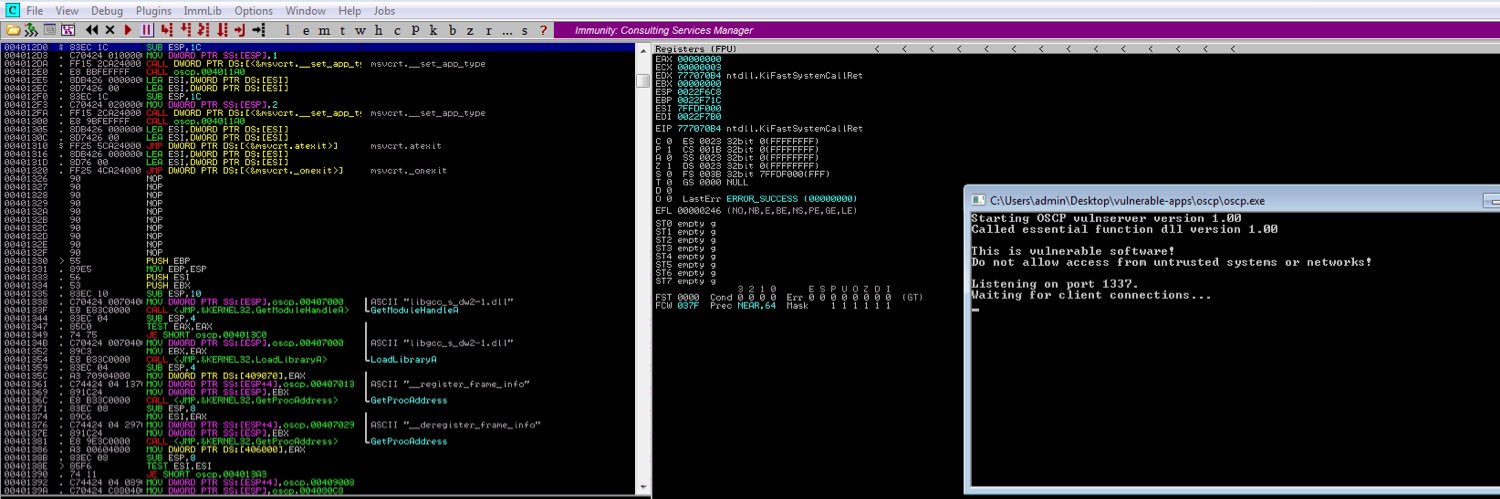
Task: Click the Restart program rewind icon
Action: click(91, 30)
